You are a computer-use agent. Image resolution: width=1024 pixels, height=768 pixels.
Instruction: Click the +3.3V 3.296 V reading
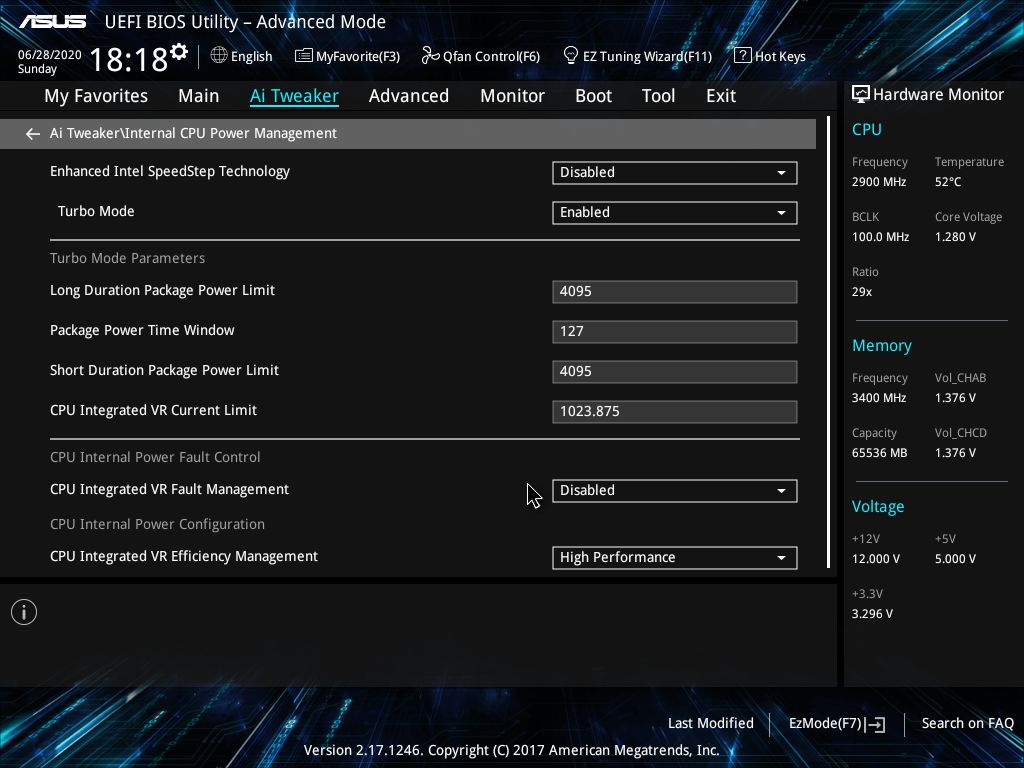(x=872, y=614)
